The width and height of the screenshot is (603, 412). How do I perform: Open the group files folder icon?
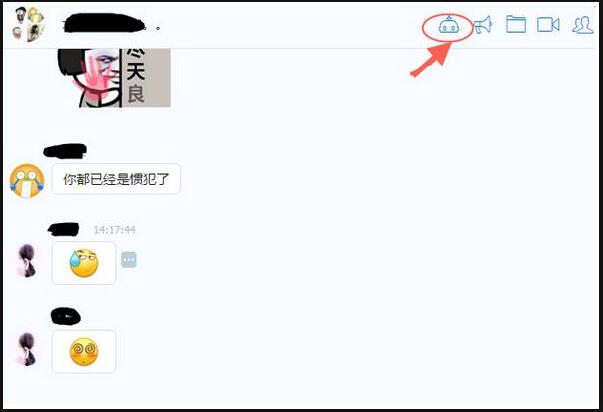516,24
